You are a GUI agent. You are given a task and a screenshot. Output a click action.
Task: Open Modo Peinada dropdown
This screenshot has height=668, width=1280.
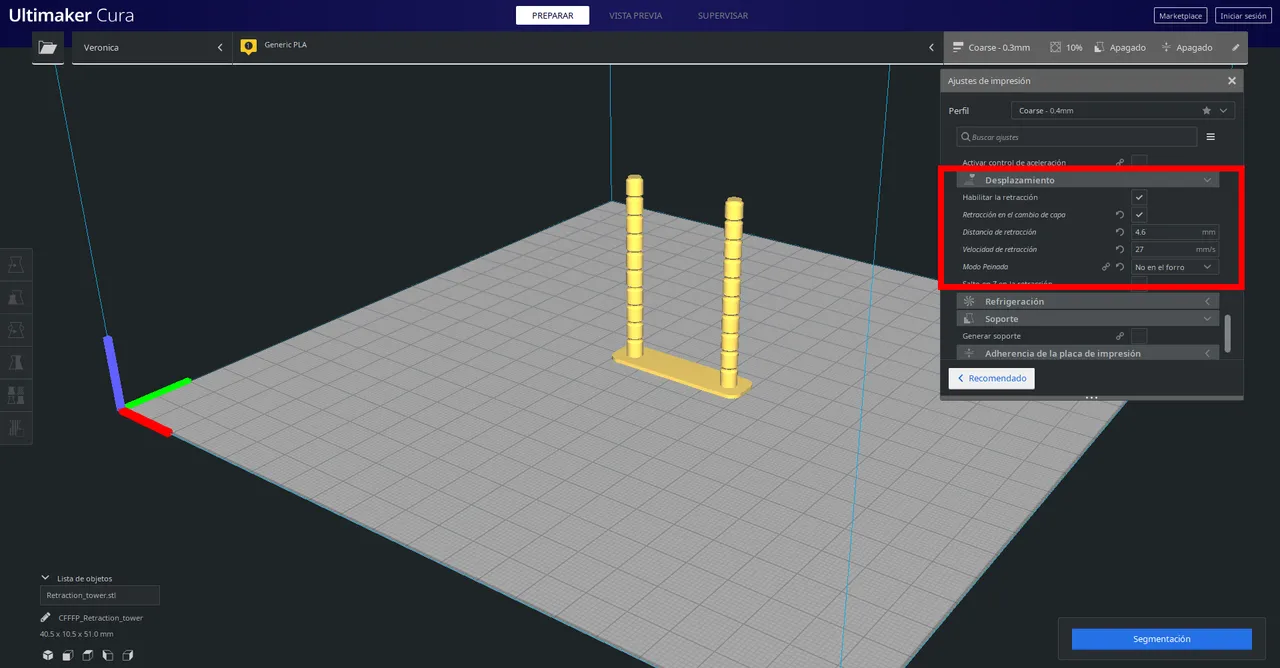(1175, 267)
